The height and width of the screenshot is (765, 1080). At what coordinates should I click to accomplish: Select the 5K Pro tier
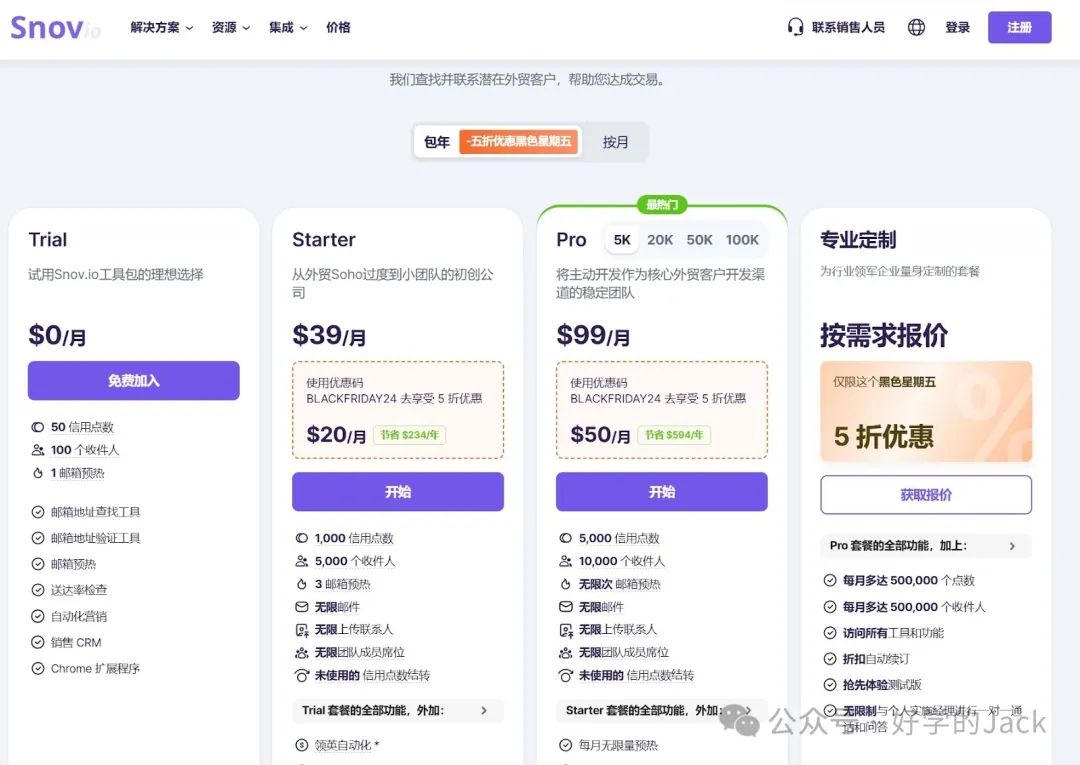(622, 240)
